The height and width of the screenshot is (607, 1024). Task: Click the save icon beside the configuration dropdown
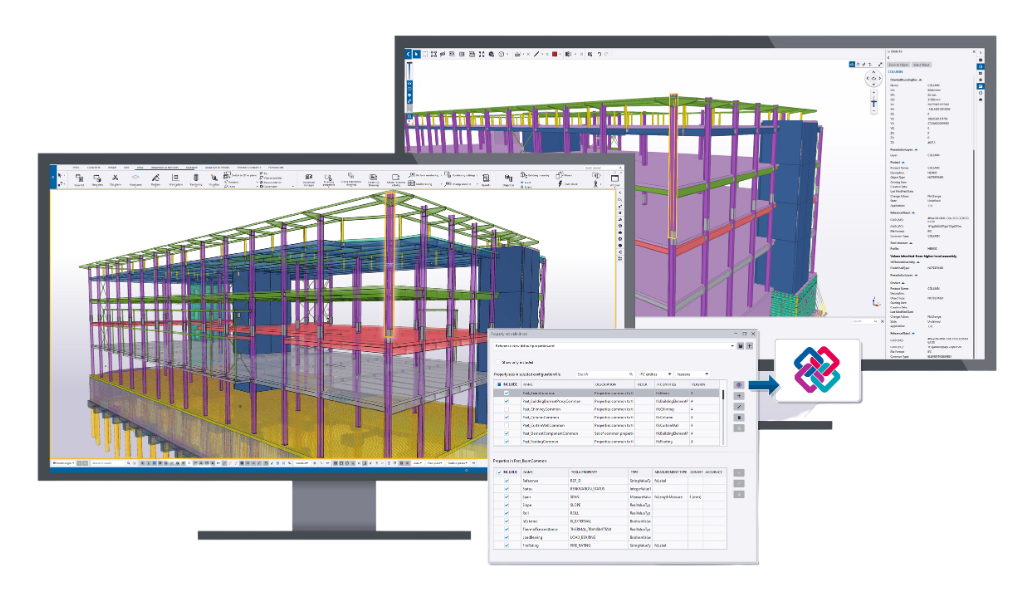[741, 346]
